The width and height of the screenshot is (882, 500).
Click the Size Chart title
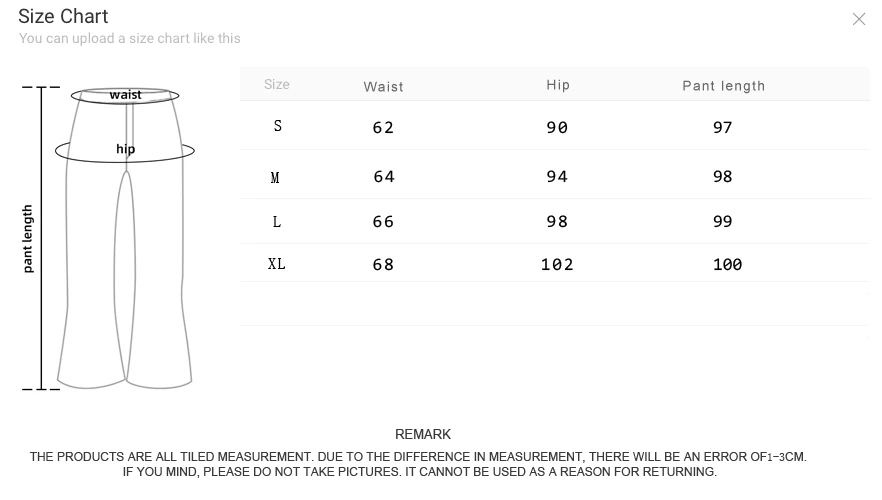tap(63, 16)
